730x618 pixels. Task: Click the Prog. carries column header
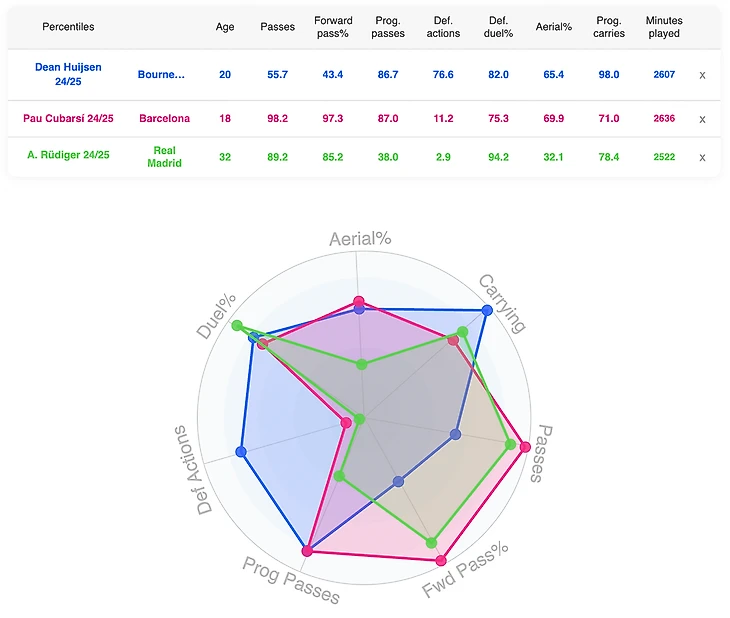[608, 27]
